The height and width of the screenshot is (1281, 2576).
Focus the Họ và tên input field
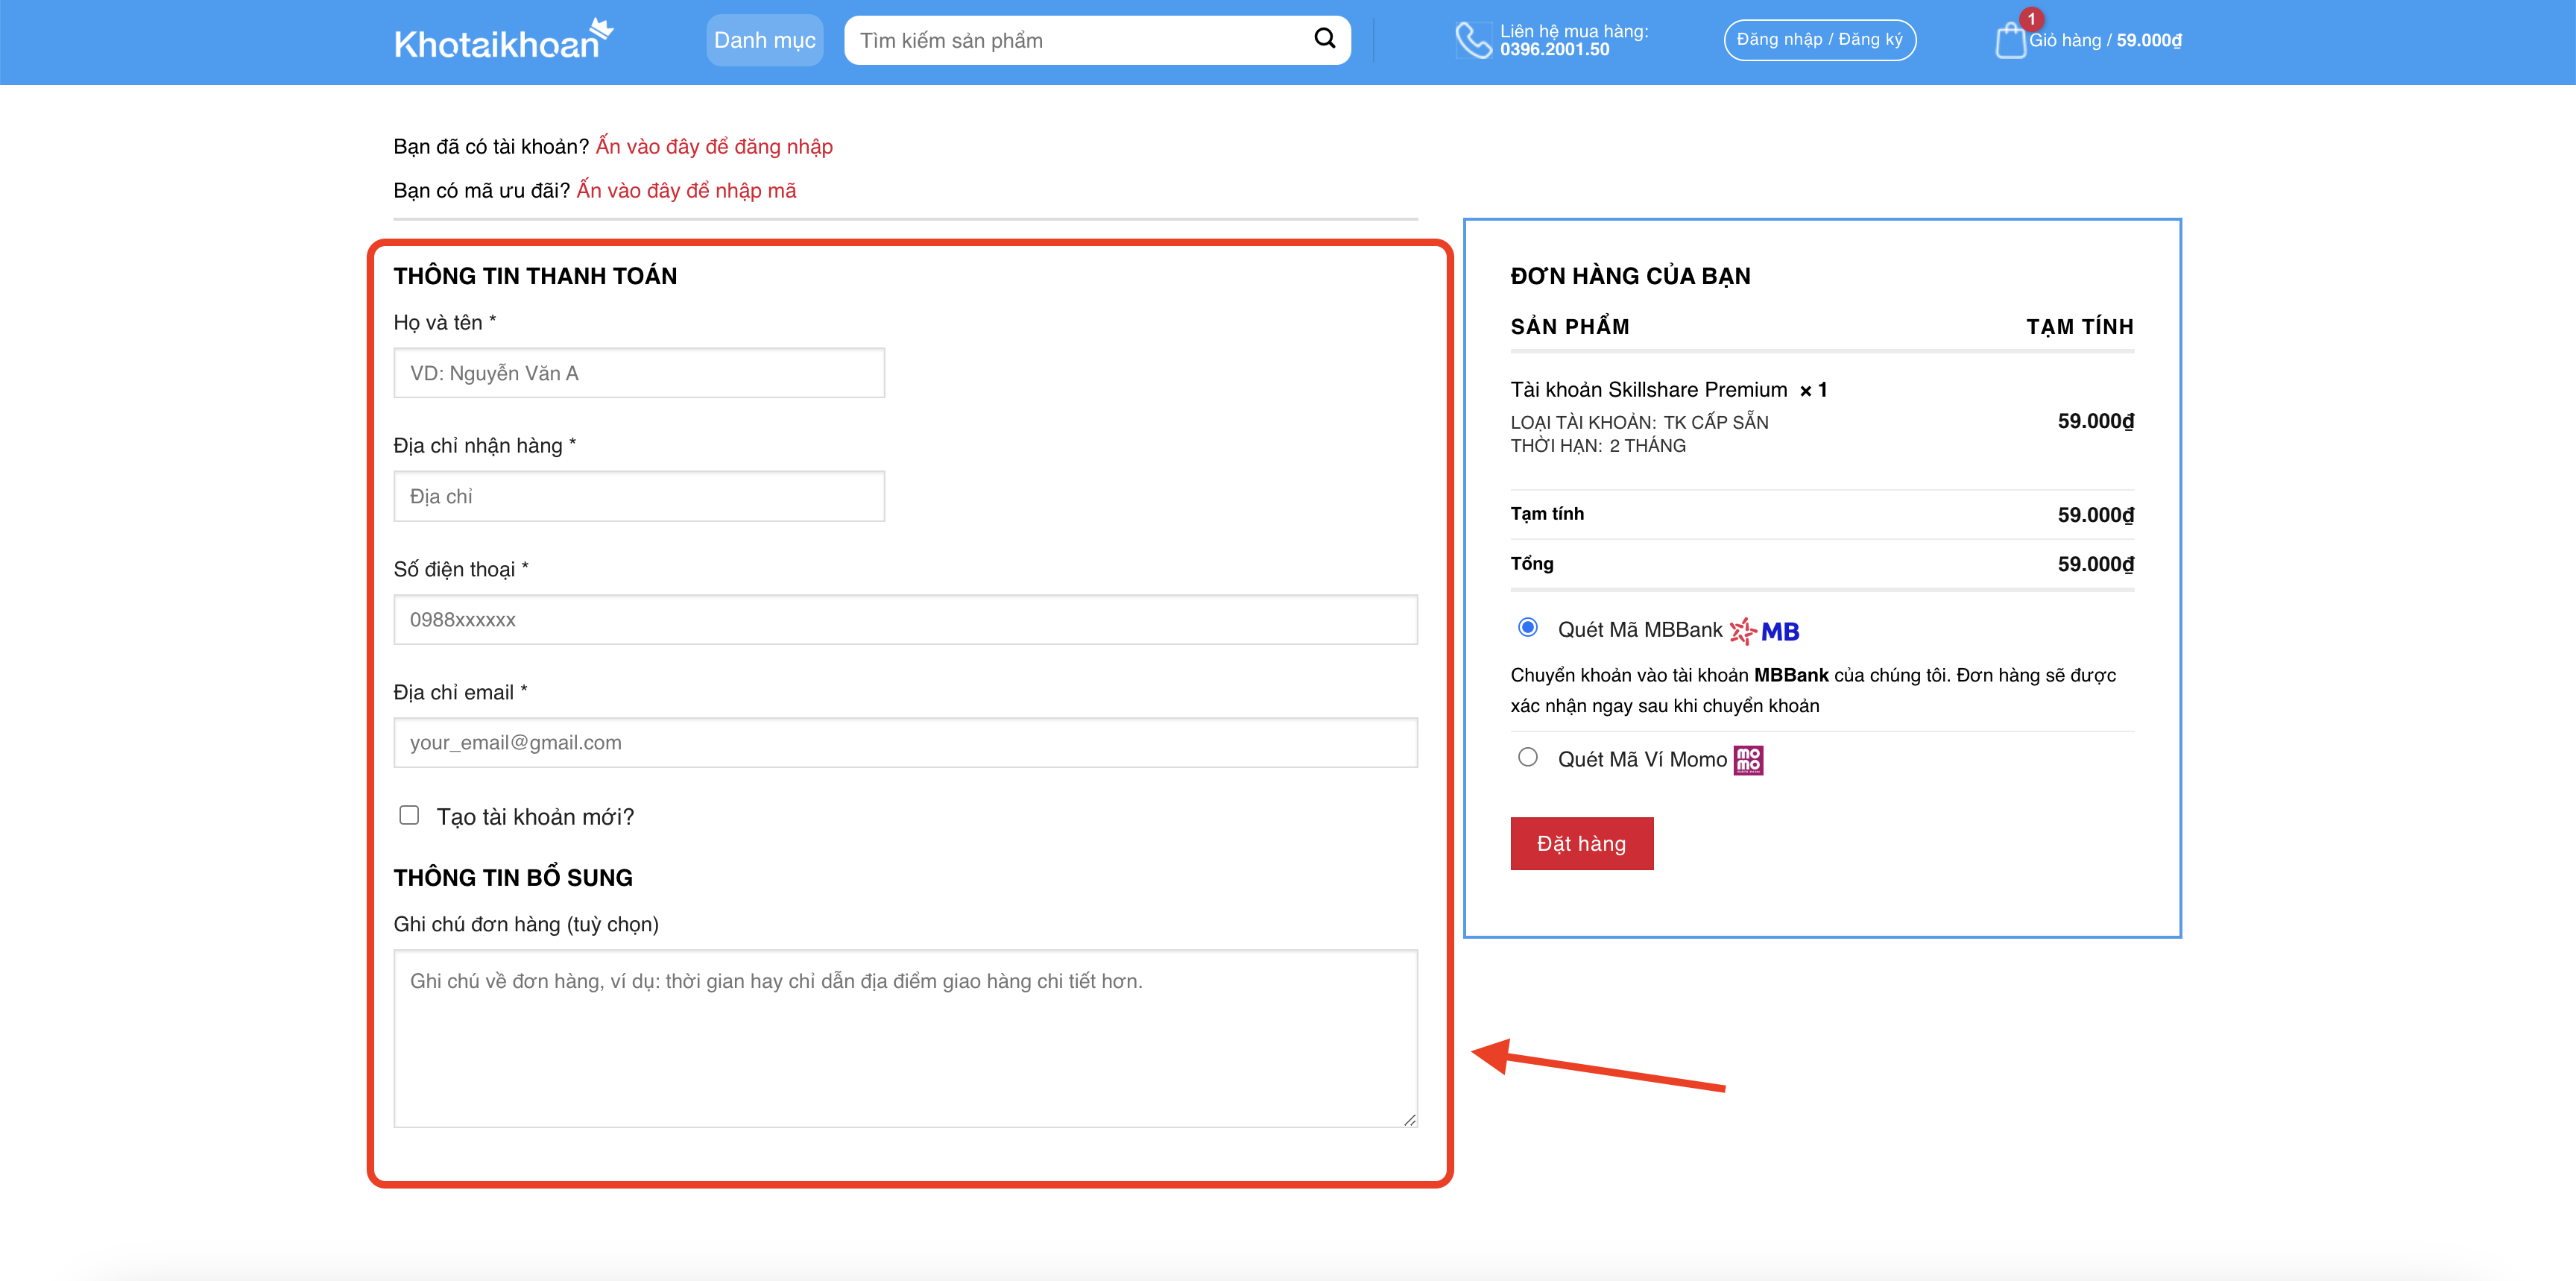(639, 374)
